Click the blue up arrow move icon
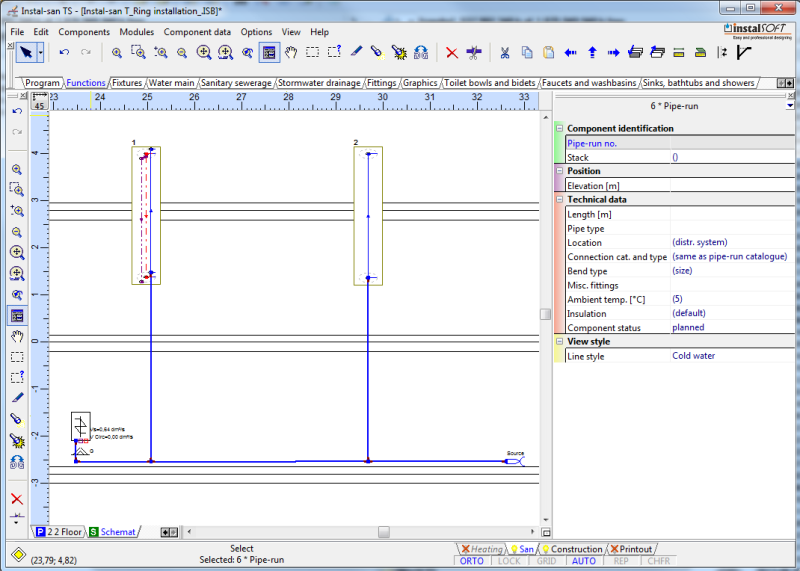 (592, 53)
